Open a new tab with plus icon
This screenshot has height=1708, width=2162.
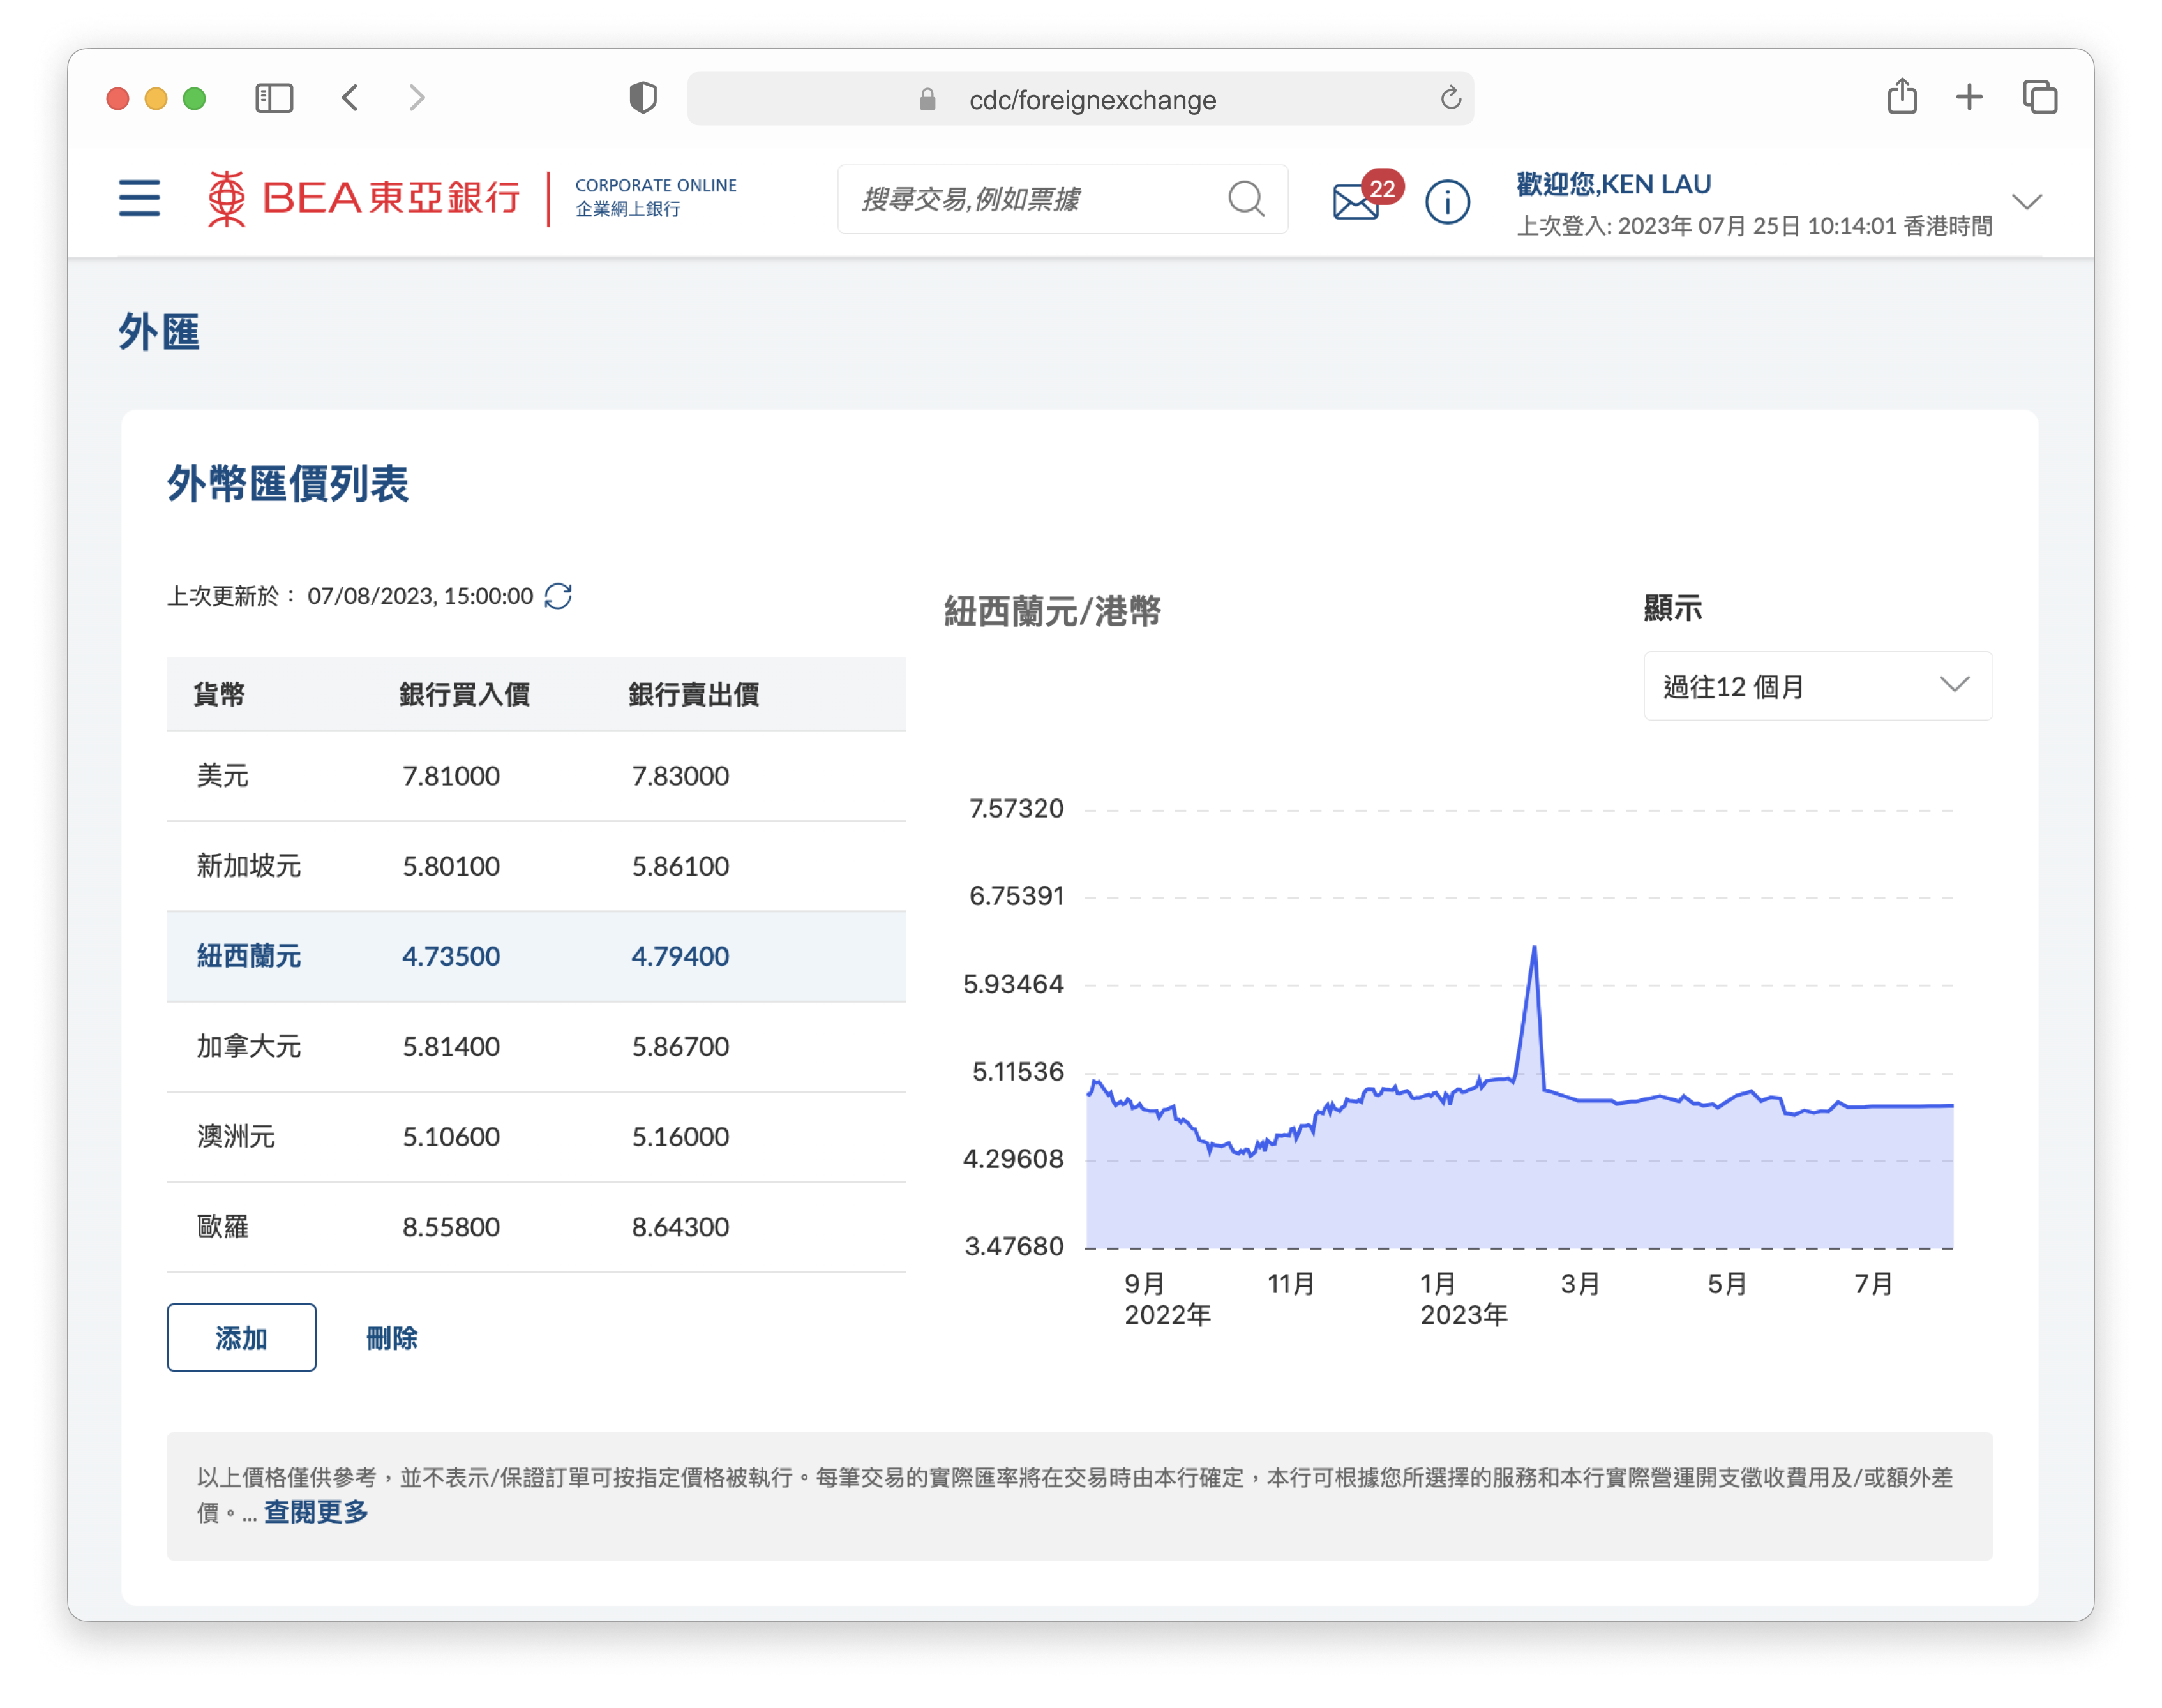coord(1969,97)
